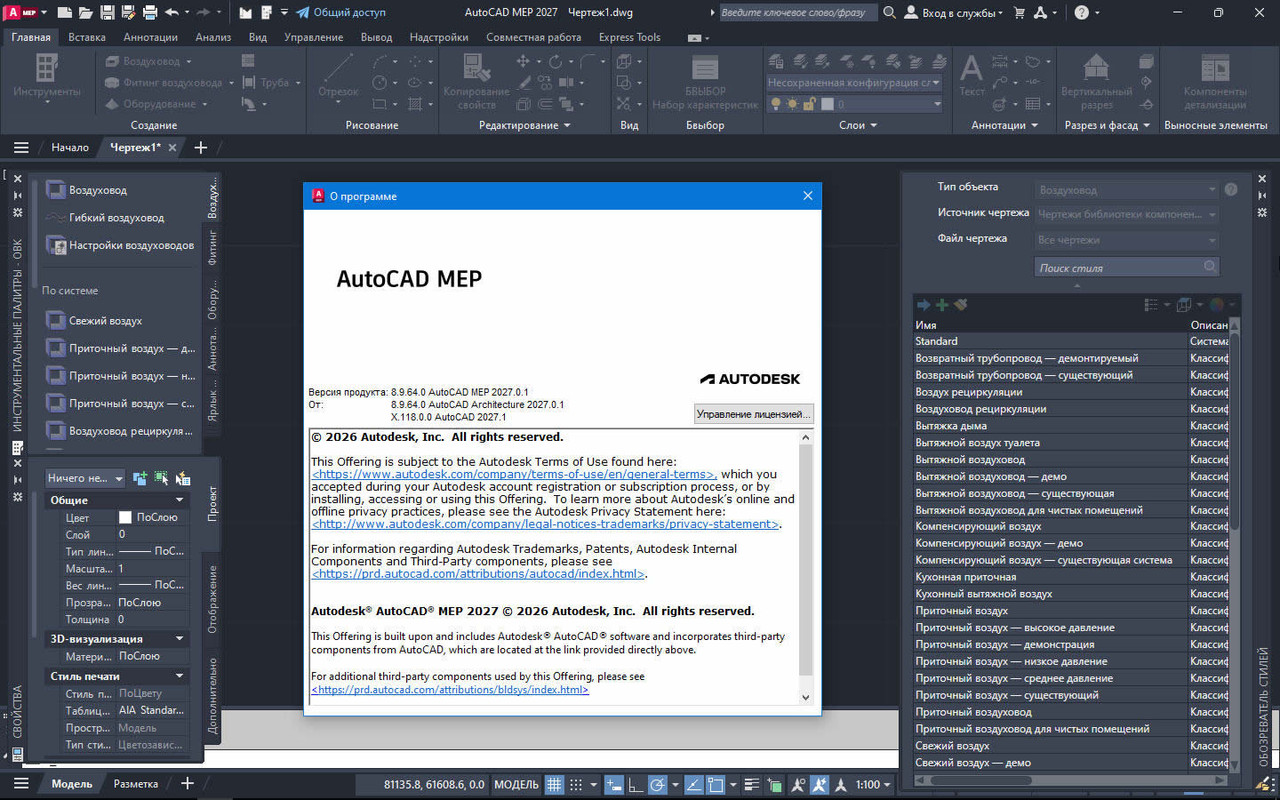This screenshot has width=1280, height=800.
Task: Click the Компоненты детализации tool
Action: pyautogui.click(x=1215, y=82)
